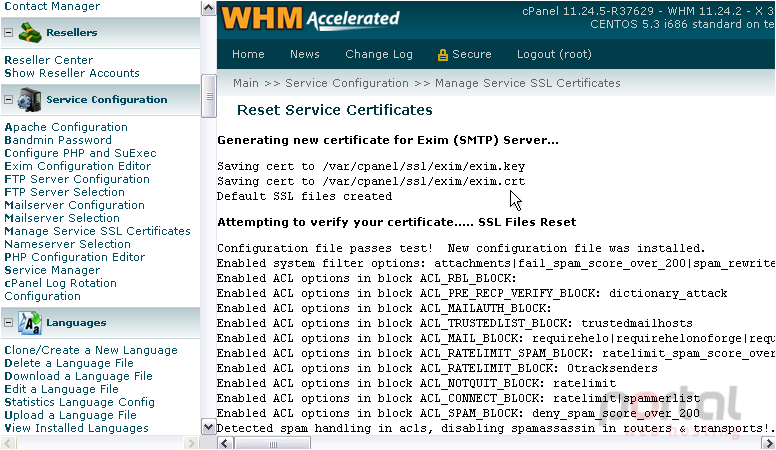Open Apache Configuration
Image resolution: width=776 pixels, height=450 pixels.
click(66, 127)
